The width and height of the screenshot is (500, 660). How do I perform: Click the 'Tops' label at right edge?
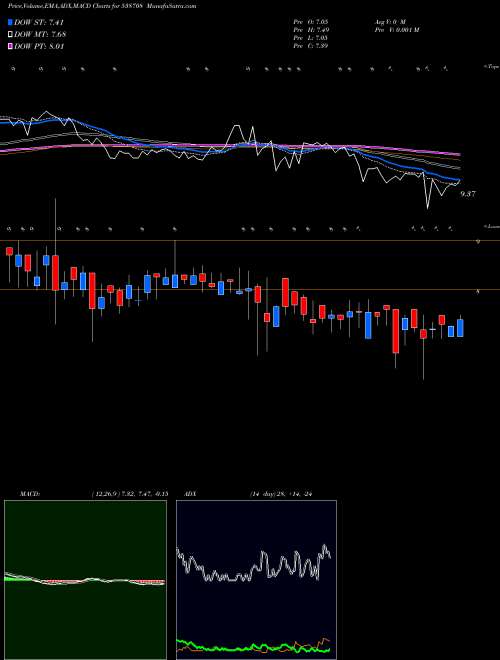tap(492, 67)
